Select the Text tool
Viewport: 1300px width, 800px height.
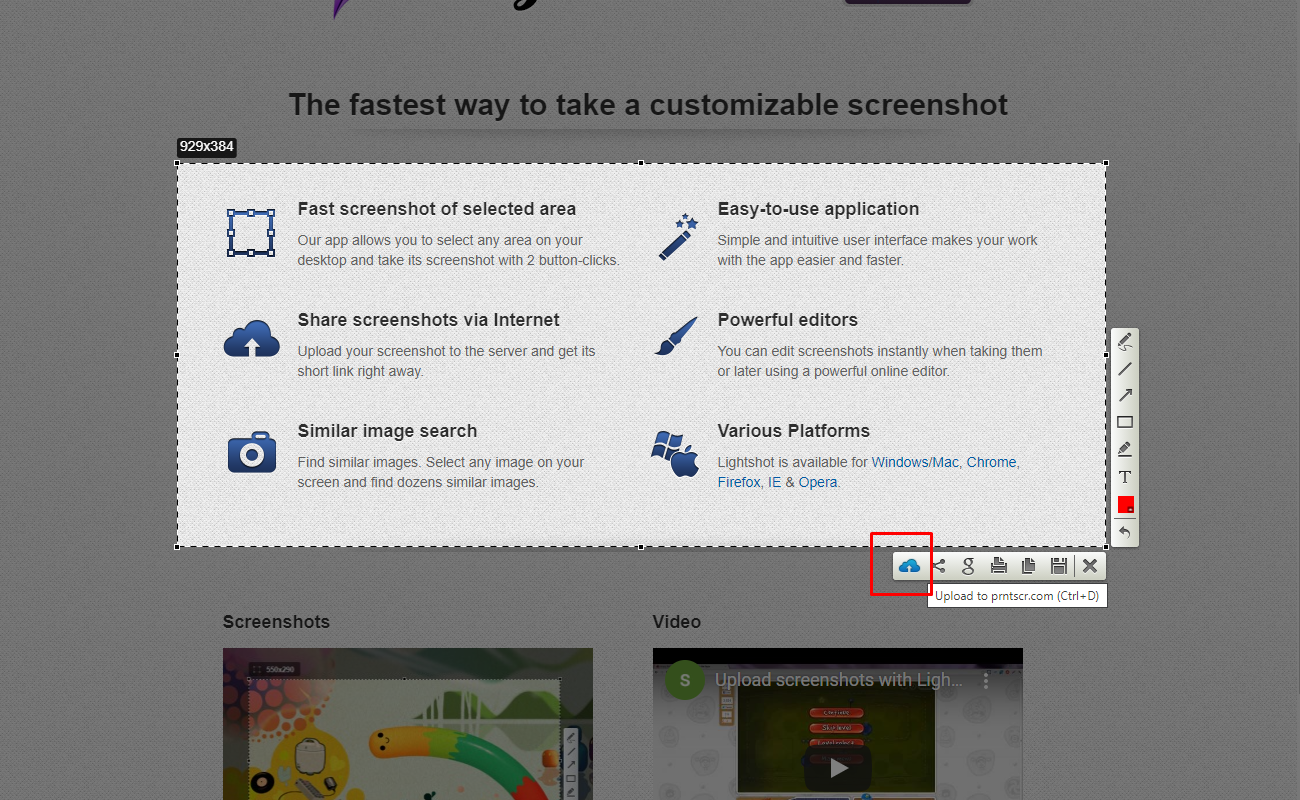(1125, 477)
